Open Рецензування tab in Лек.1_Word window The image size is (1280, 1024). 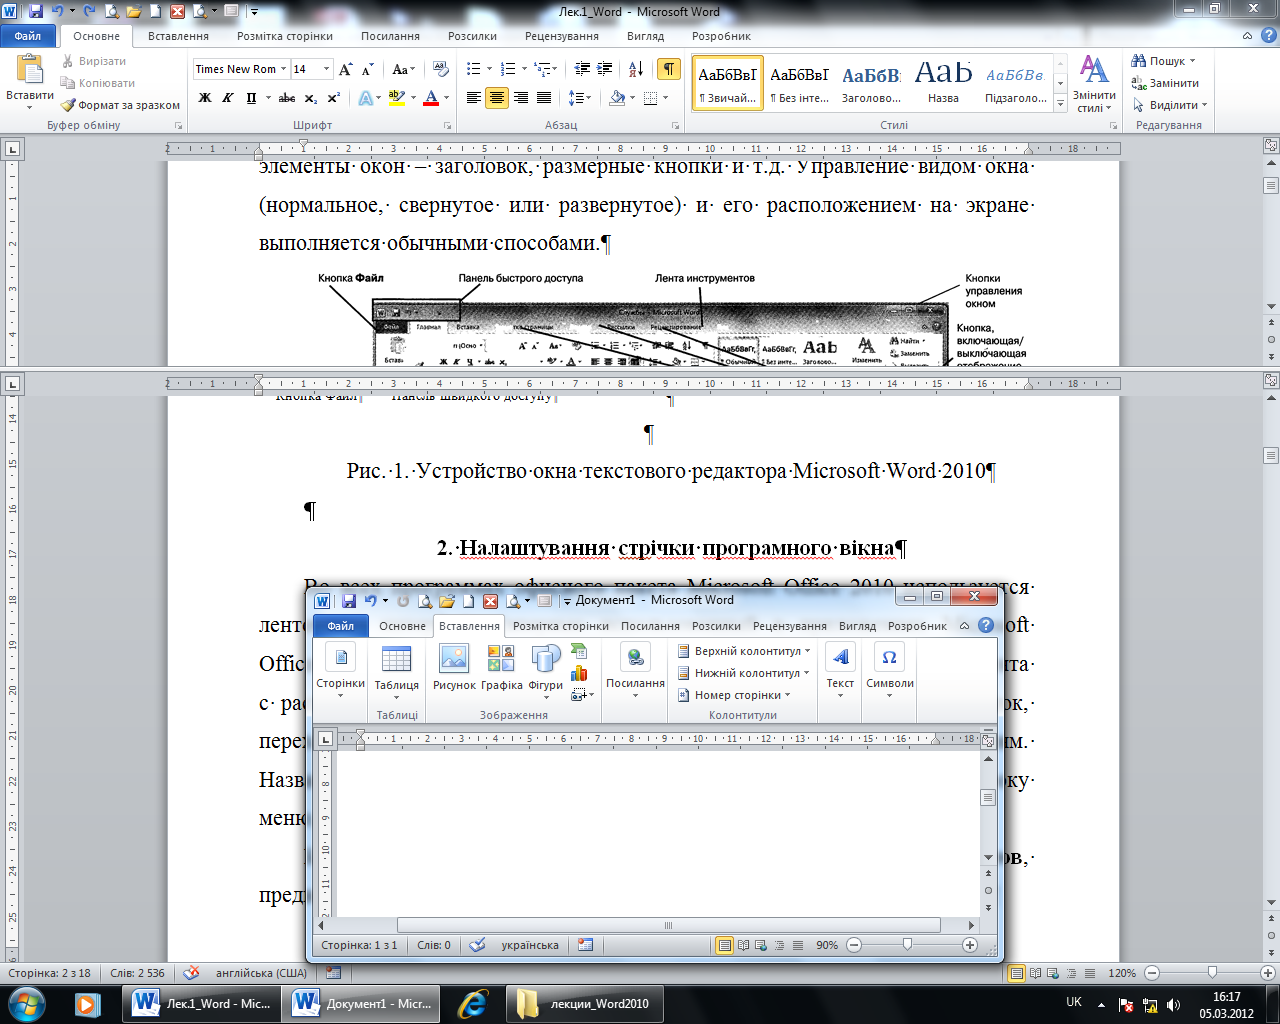562,36
